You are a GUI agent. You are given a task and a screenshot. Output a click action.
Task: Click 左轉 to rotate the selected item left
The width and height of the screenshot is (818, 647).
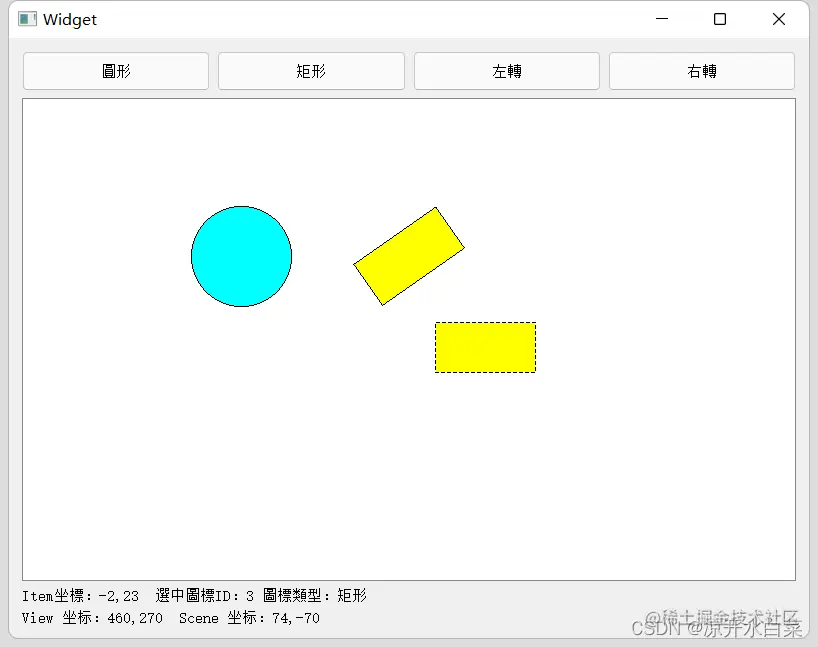(x=506, y=70)
